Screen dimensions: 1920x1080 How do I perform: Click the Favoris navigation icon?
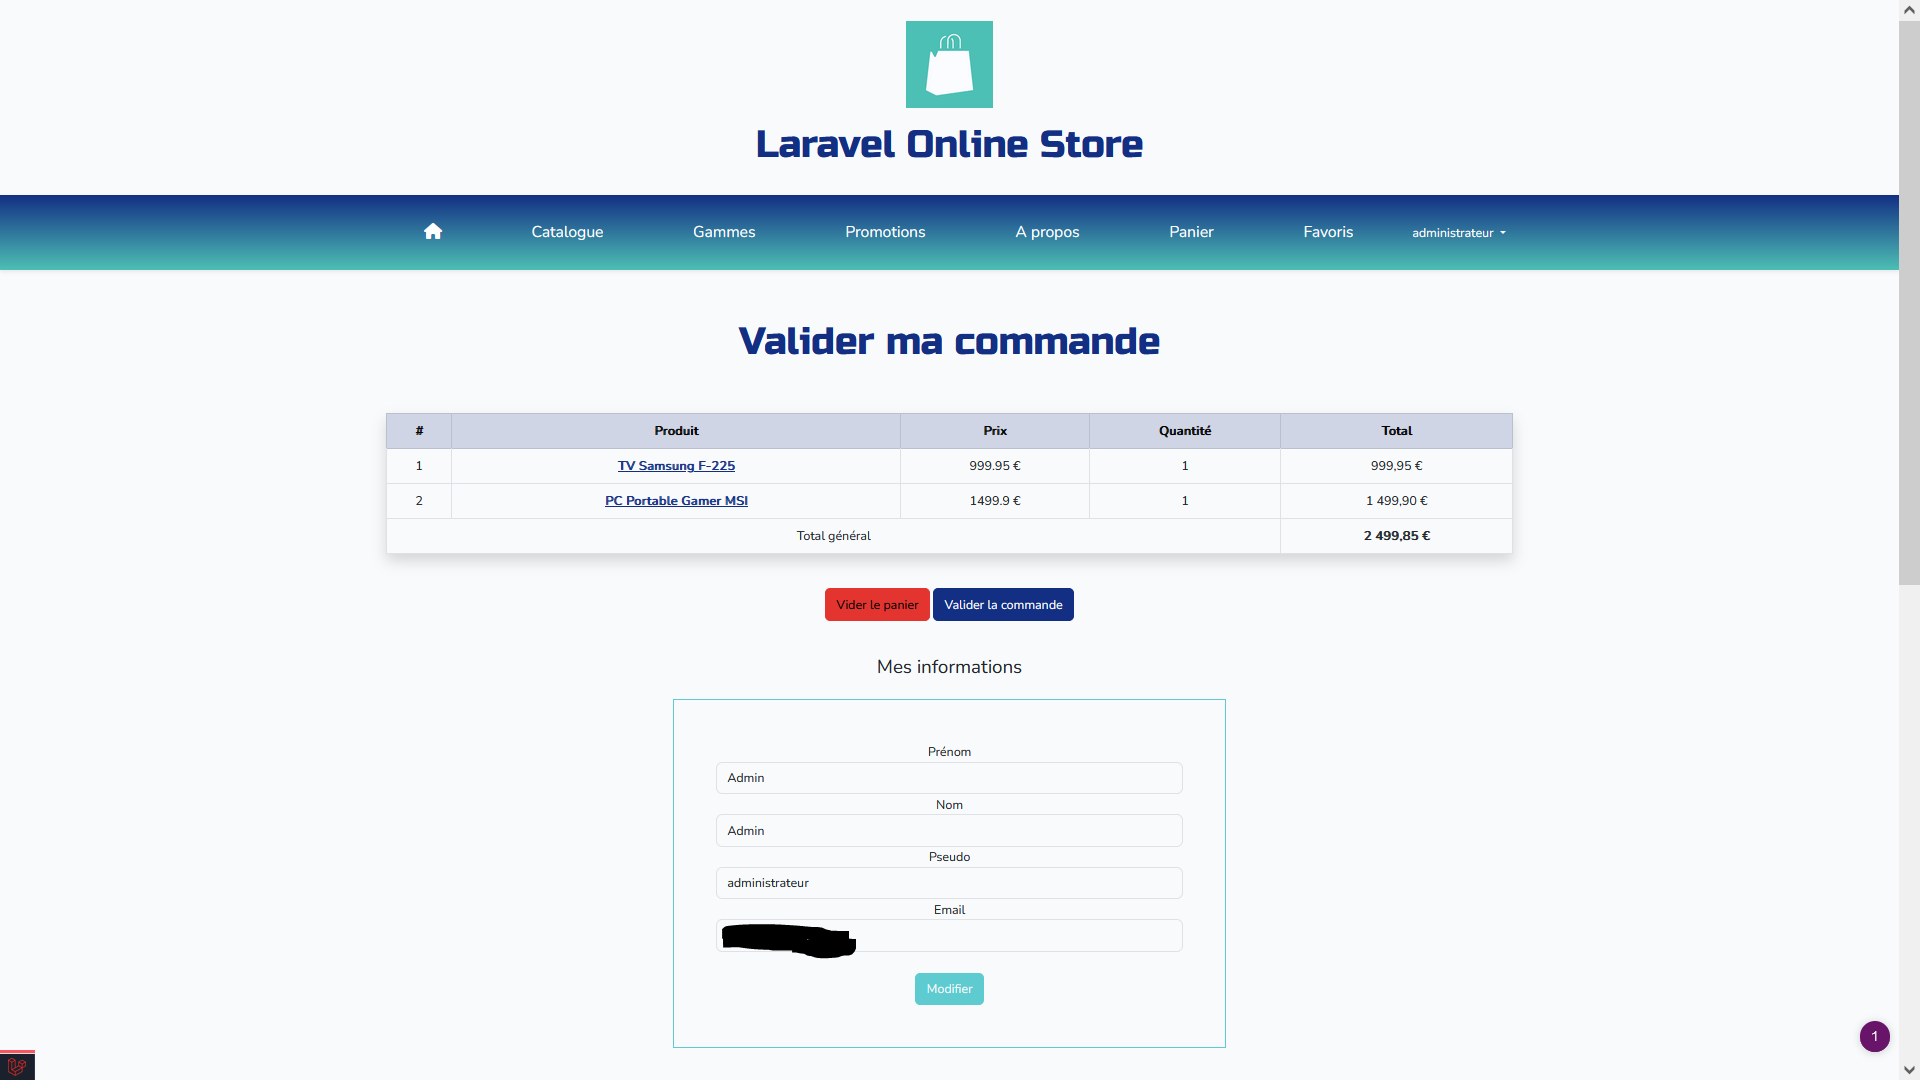click(1325, 231)
